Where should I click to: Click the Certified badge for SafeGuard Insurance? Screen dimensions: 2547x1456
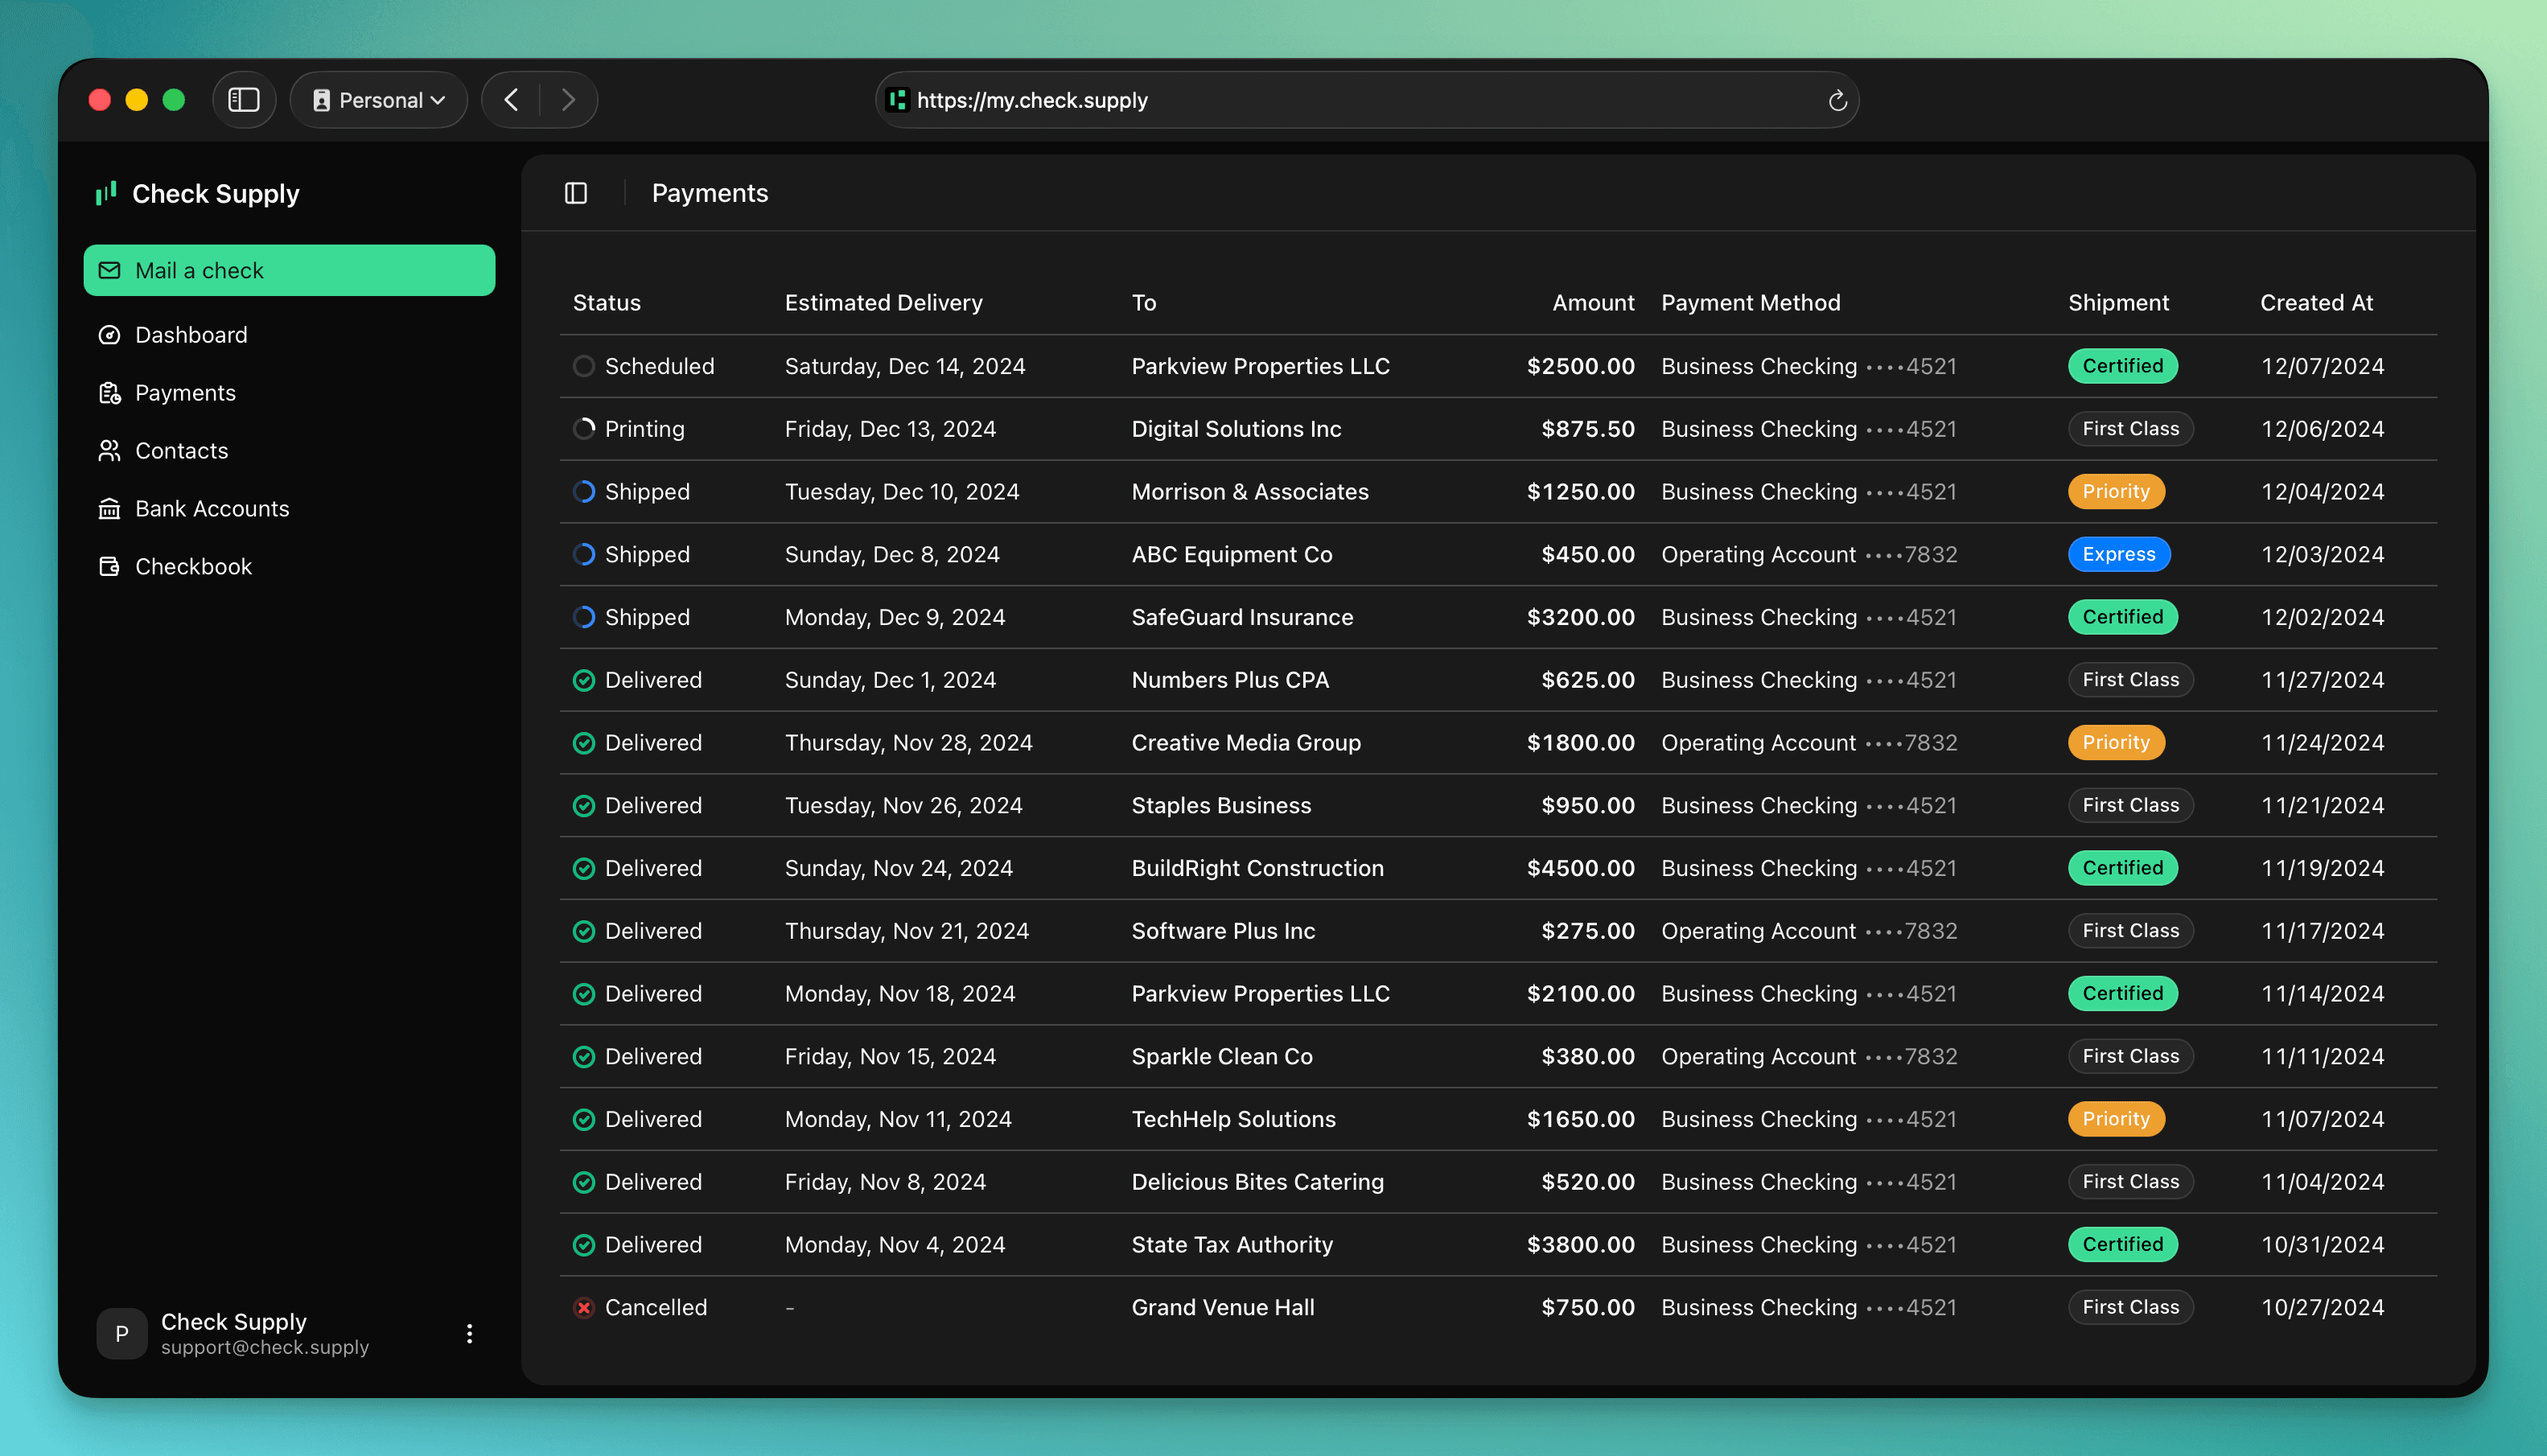click(2123, 617)
